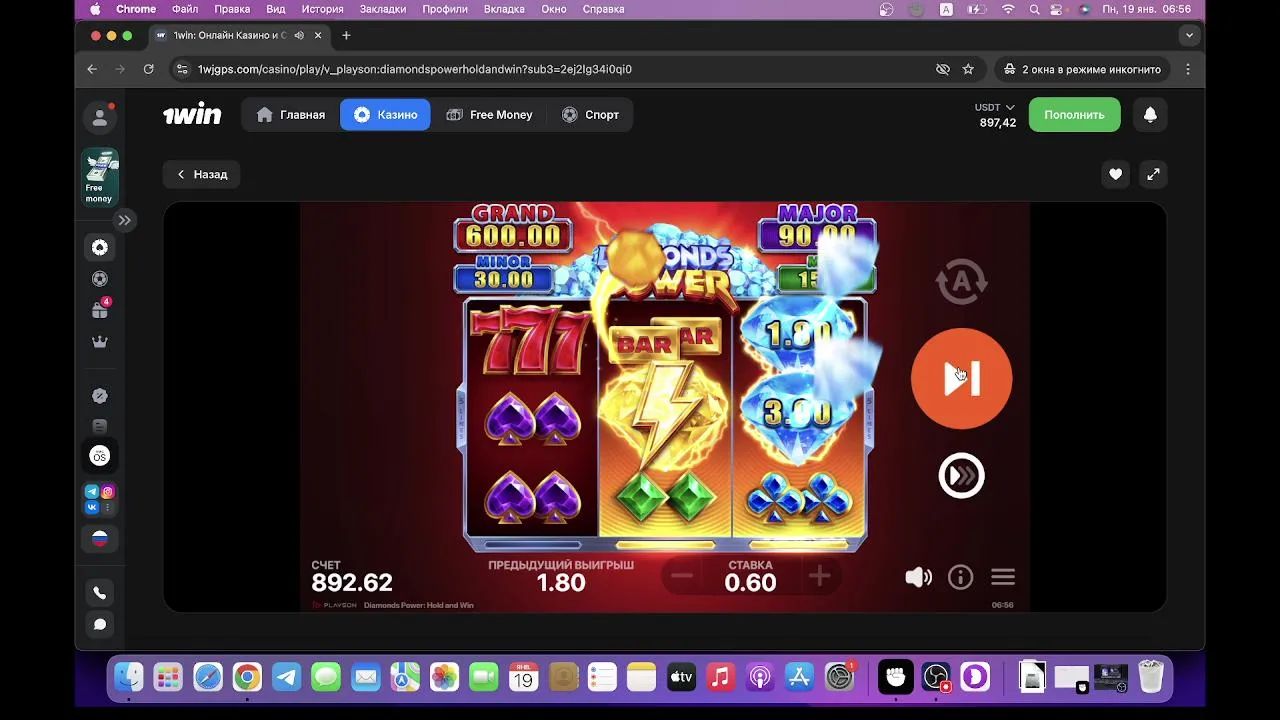Screen dimensions: 1280x720
Task: Open the Спорт tab
Action: click(590, 115)
